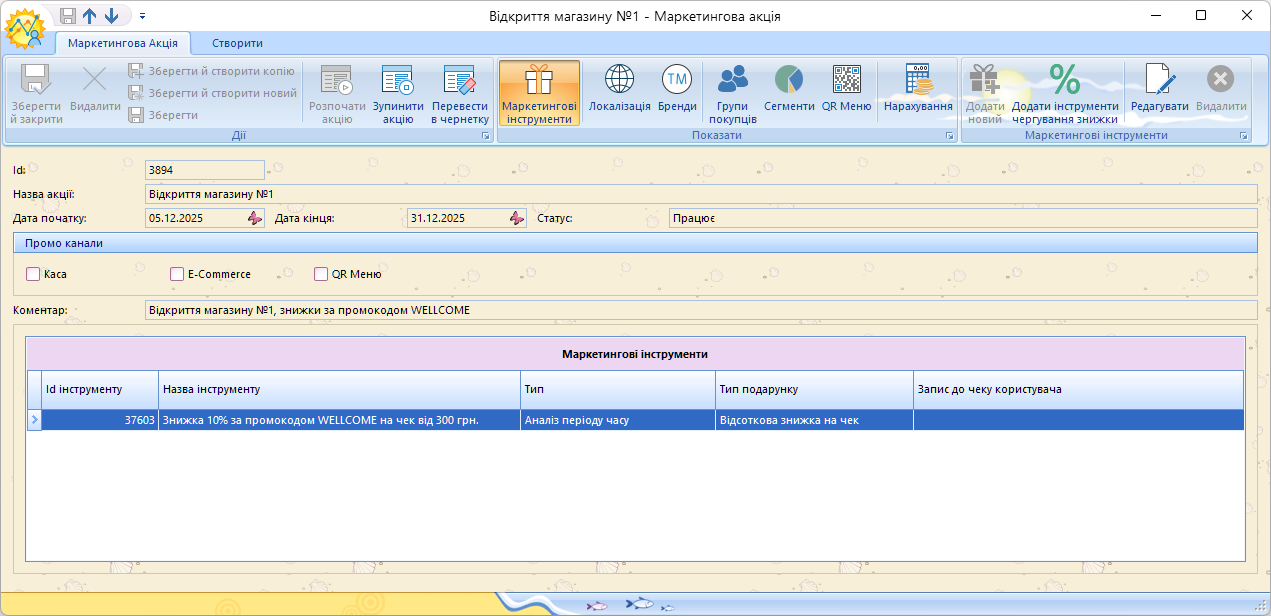Click into the Коментар text field
Screen dimensions: 1271x616
point(700,310)
